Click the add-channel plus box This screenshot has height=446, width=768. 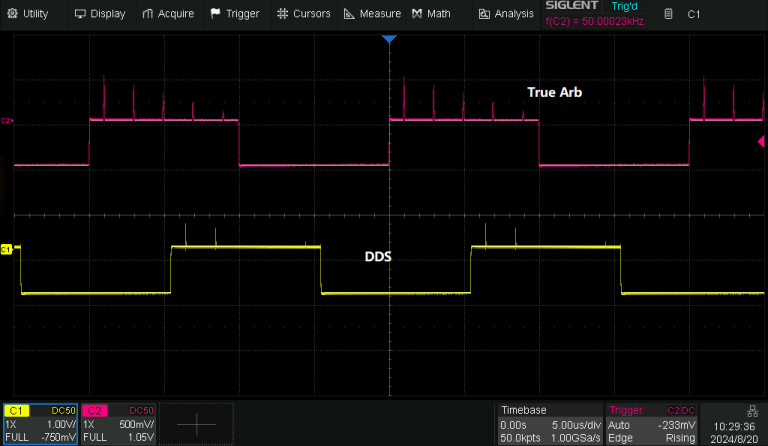pos(196,424)
